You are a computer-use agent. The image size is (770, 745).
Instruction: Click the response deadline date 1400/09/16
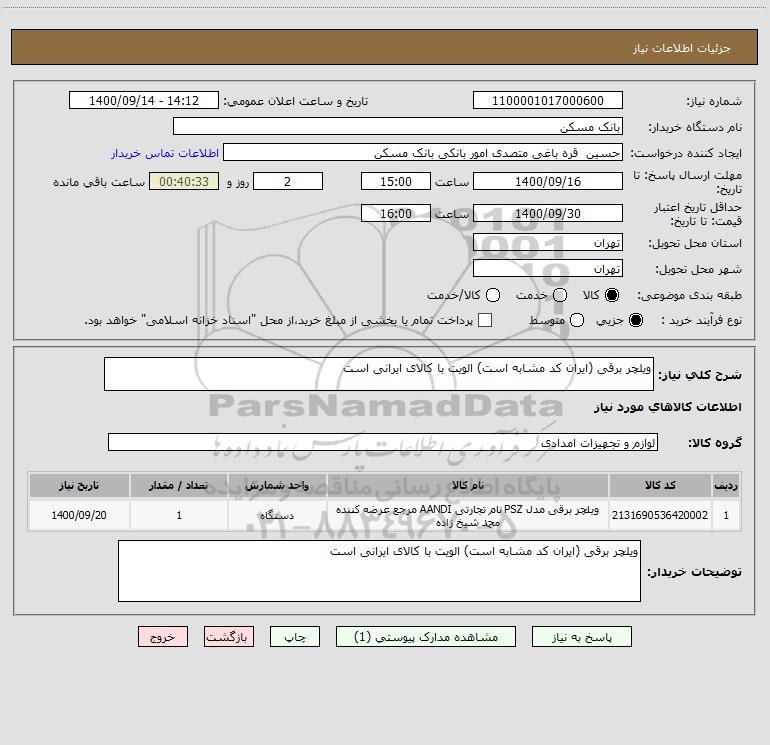(548, 181)
